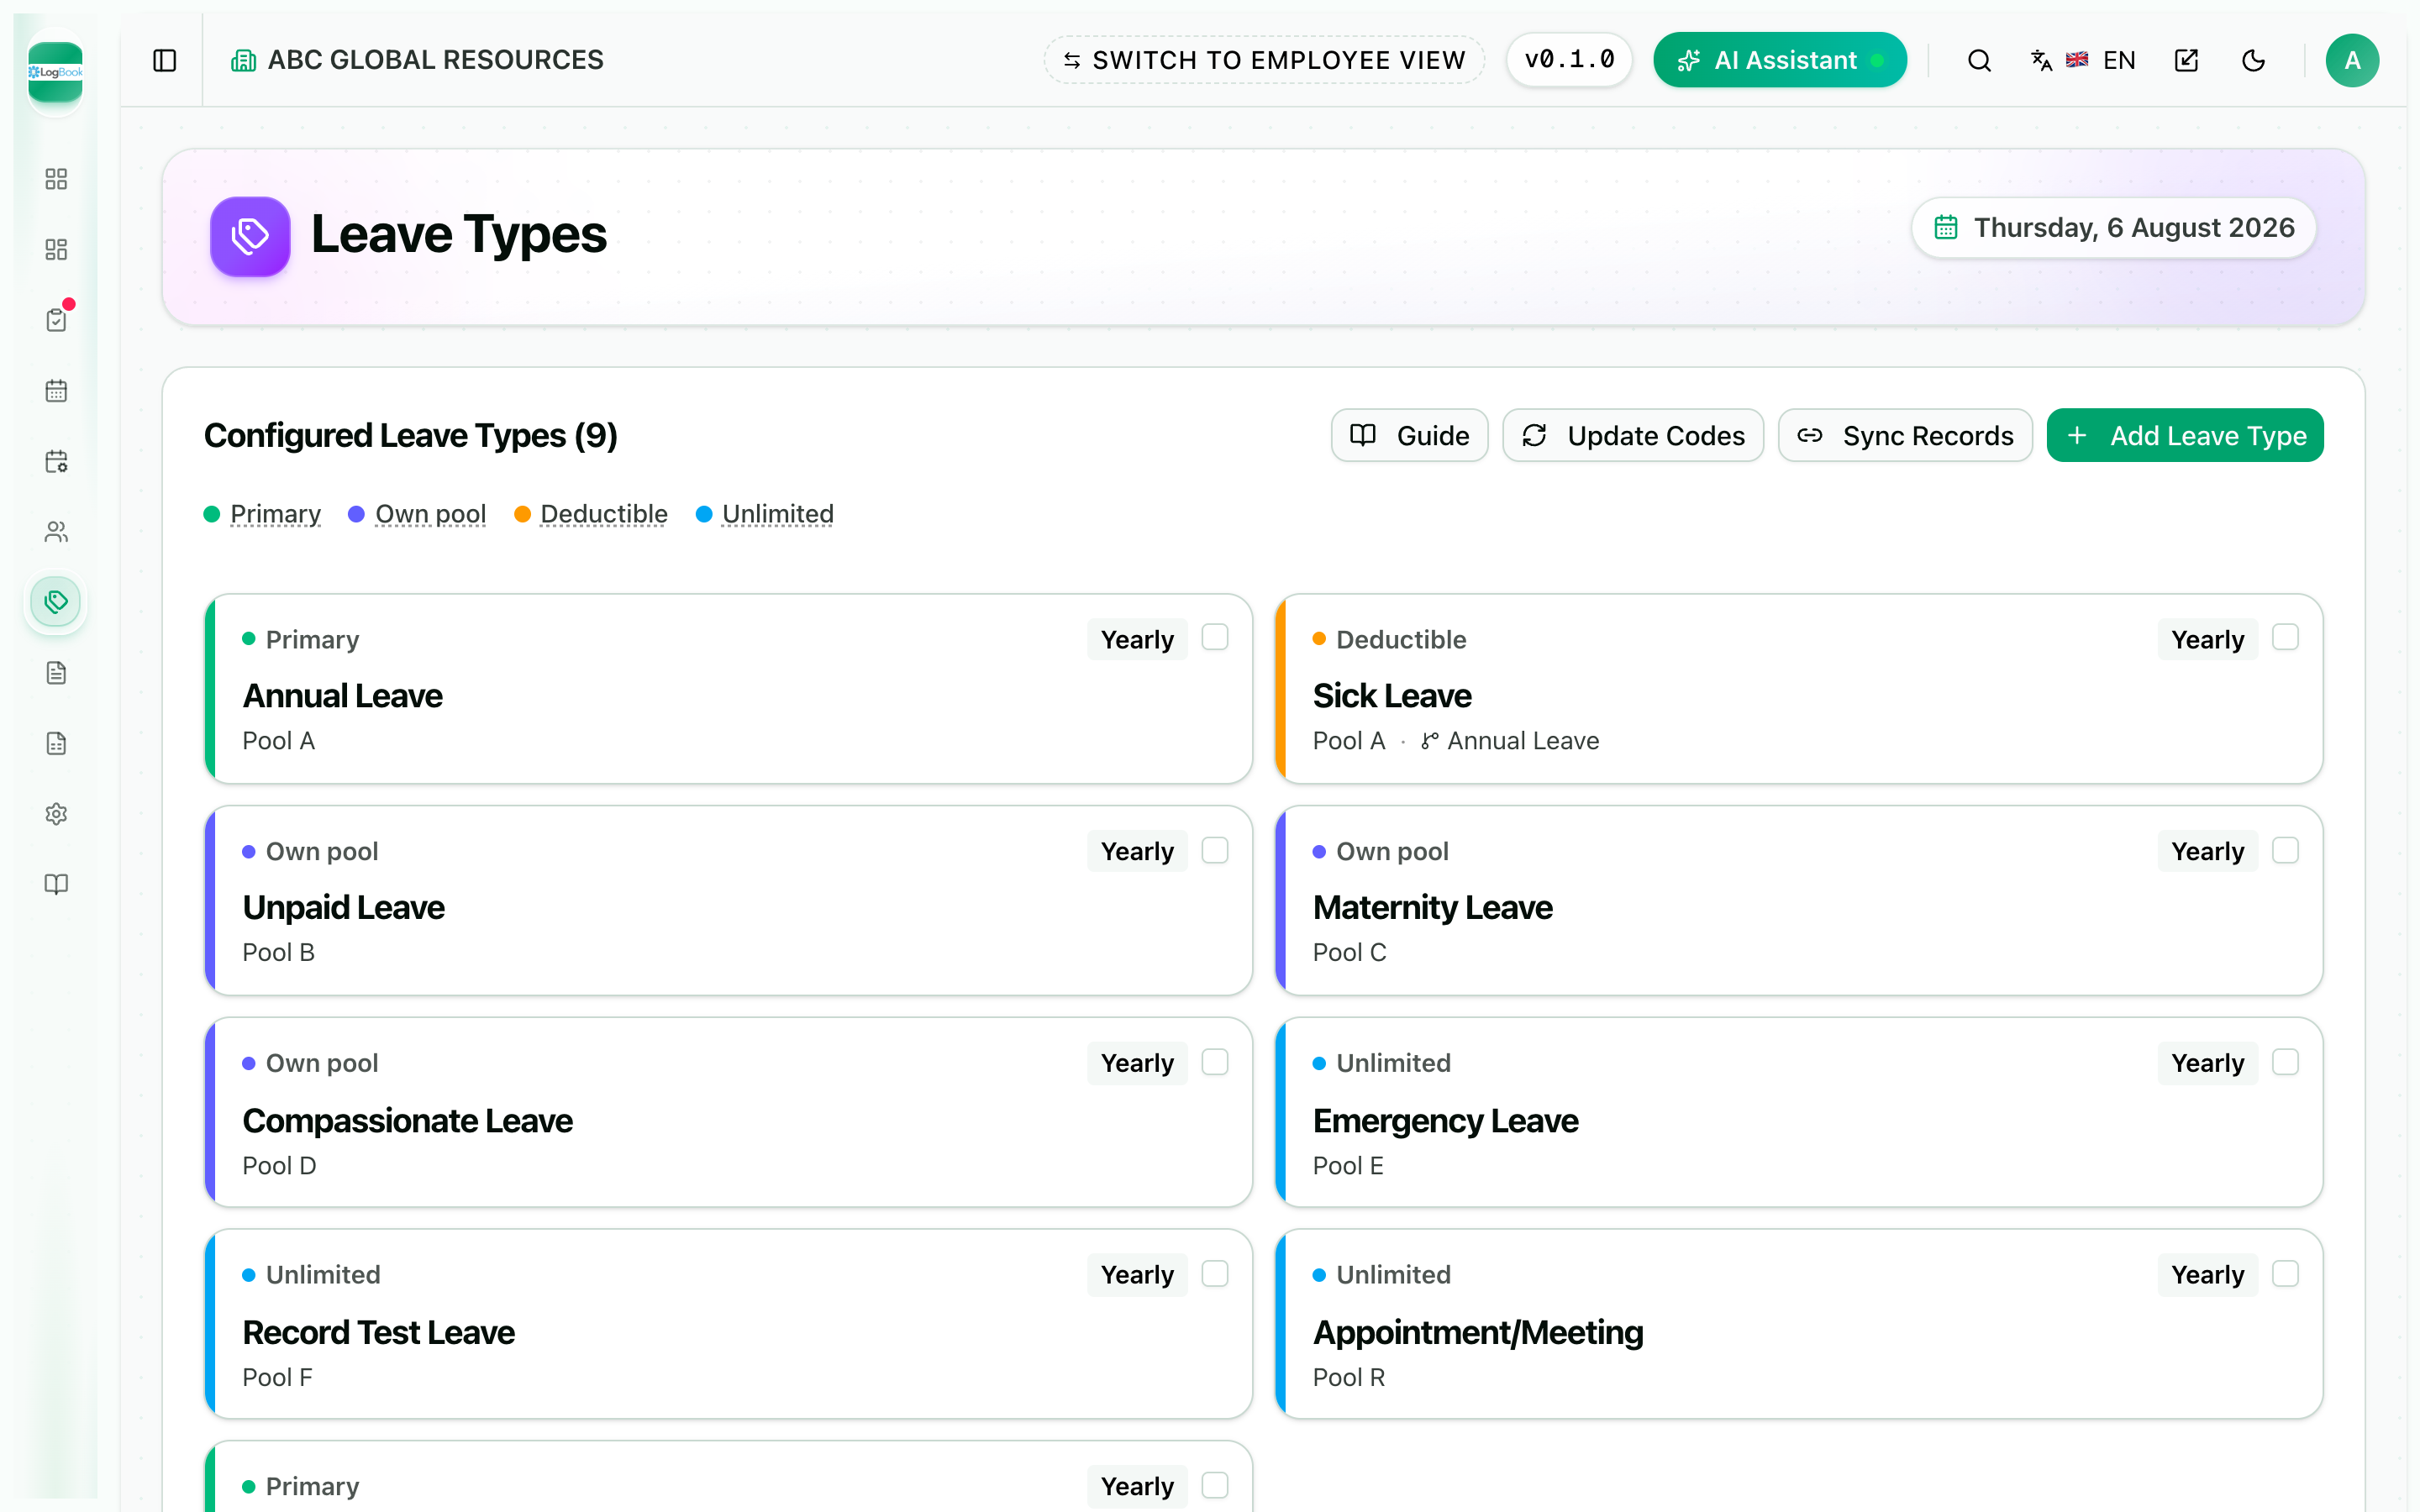
Task: Check the Sick Leave card checkbox
Action: coord(2285,638)
